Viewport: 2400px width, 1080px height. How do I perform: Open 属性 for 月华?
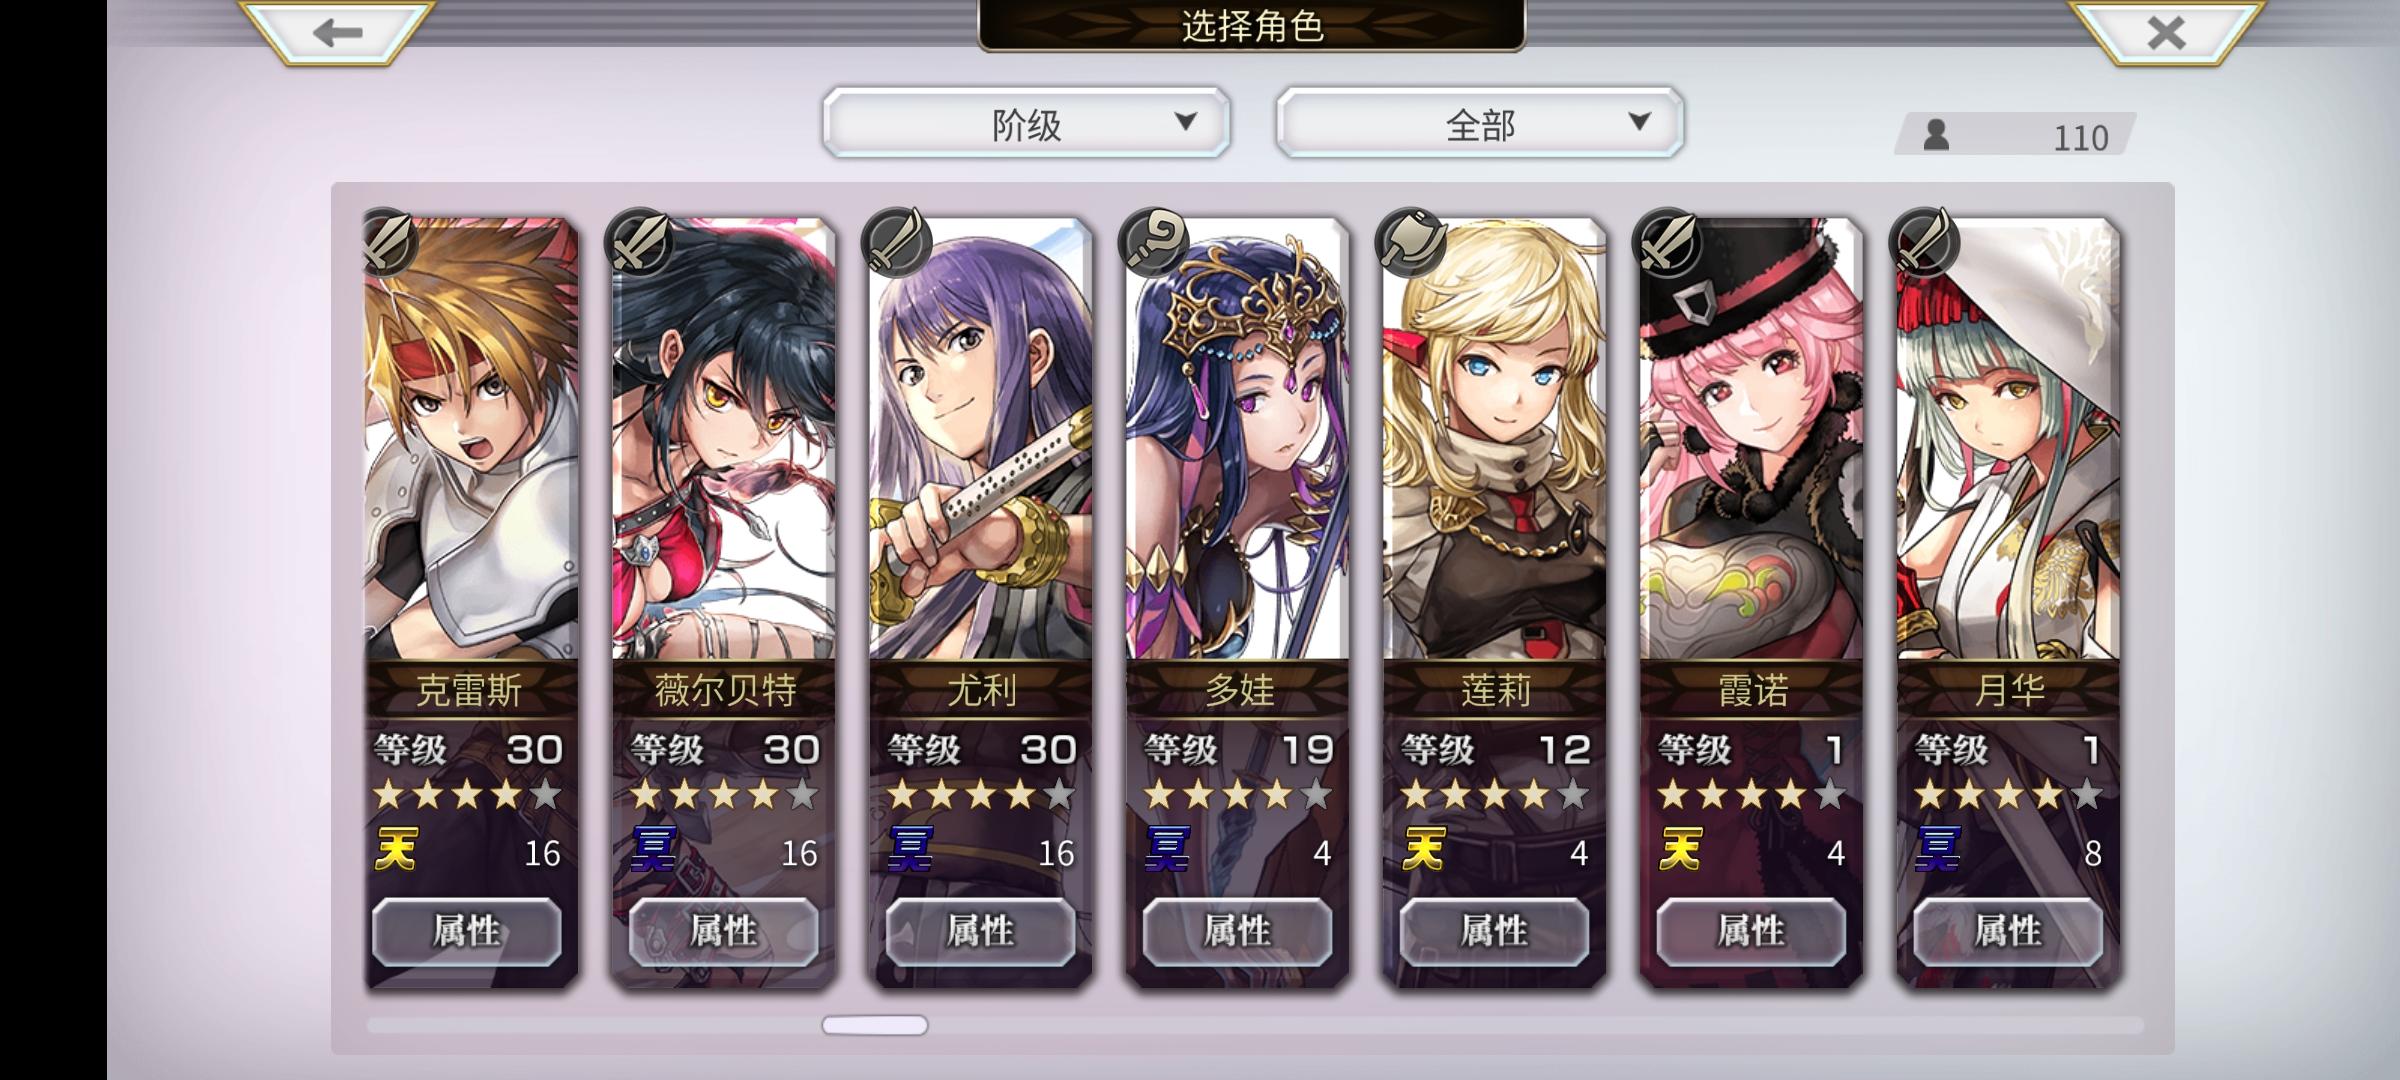[2009, 931]
